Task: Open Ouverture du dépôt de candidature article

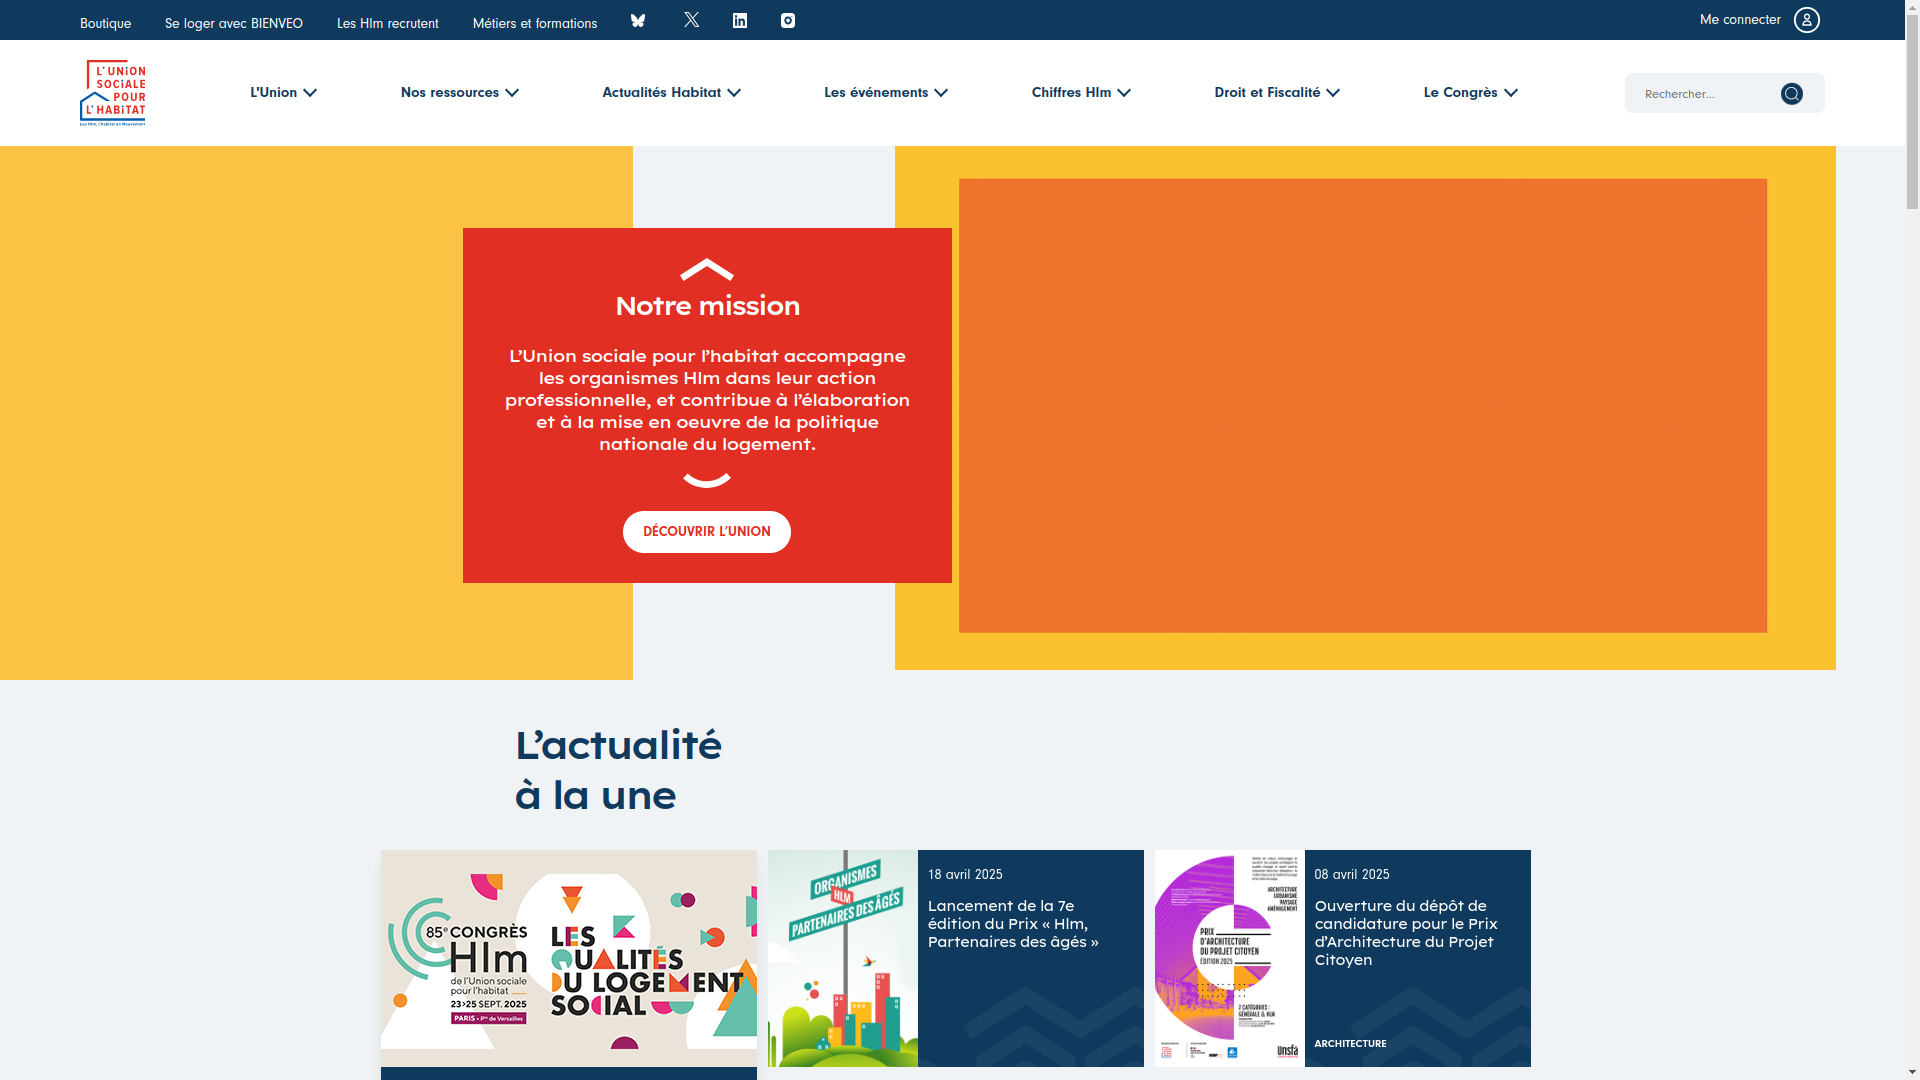Action: pos(1406,933)
